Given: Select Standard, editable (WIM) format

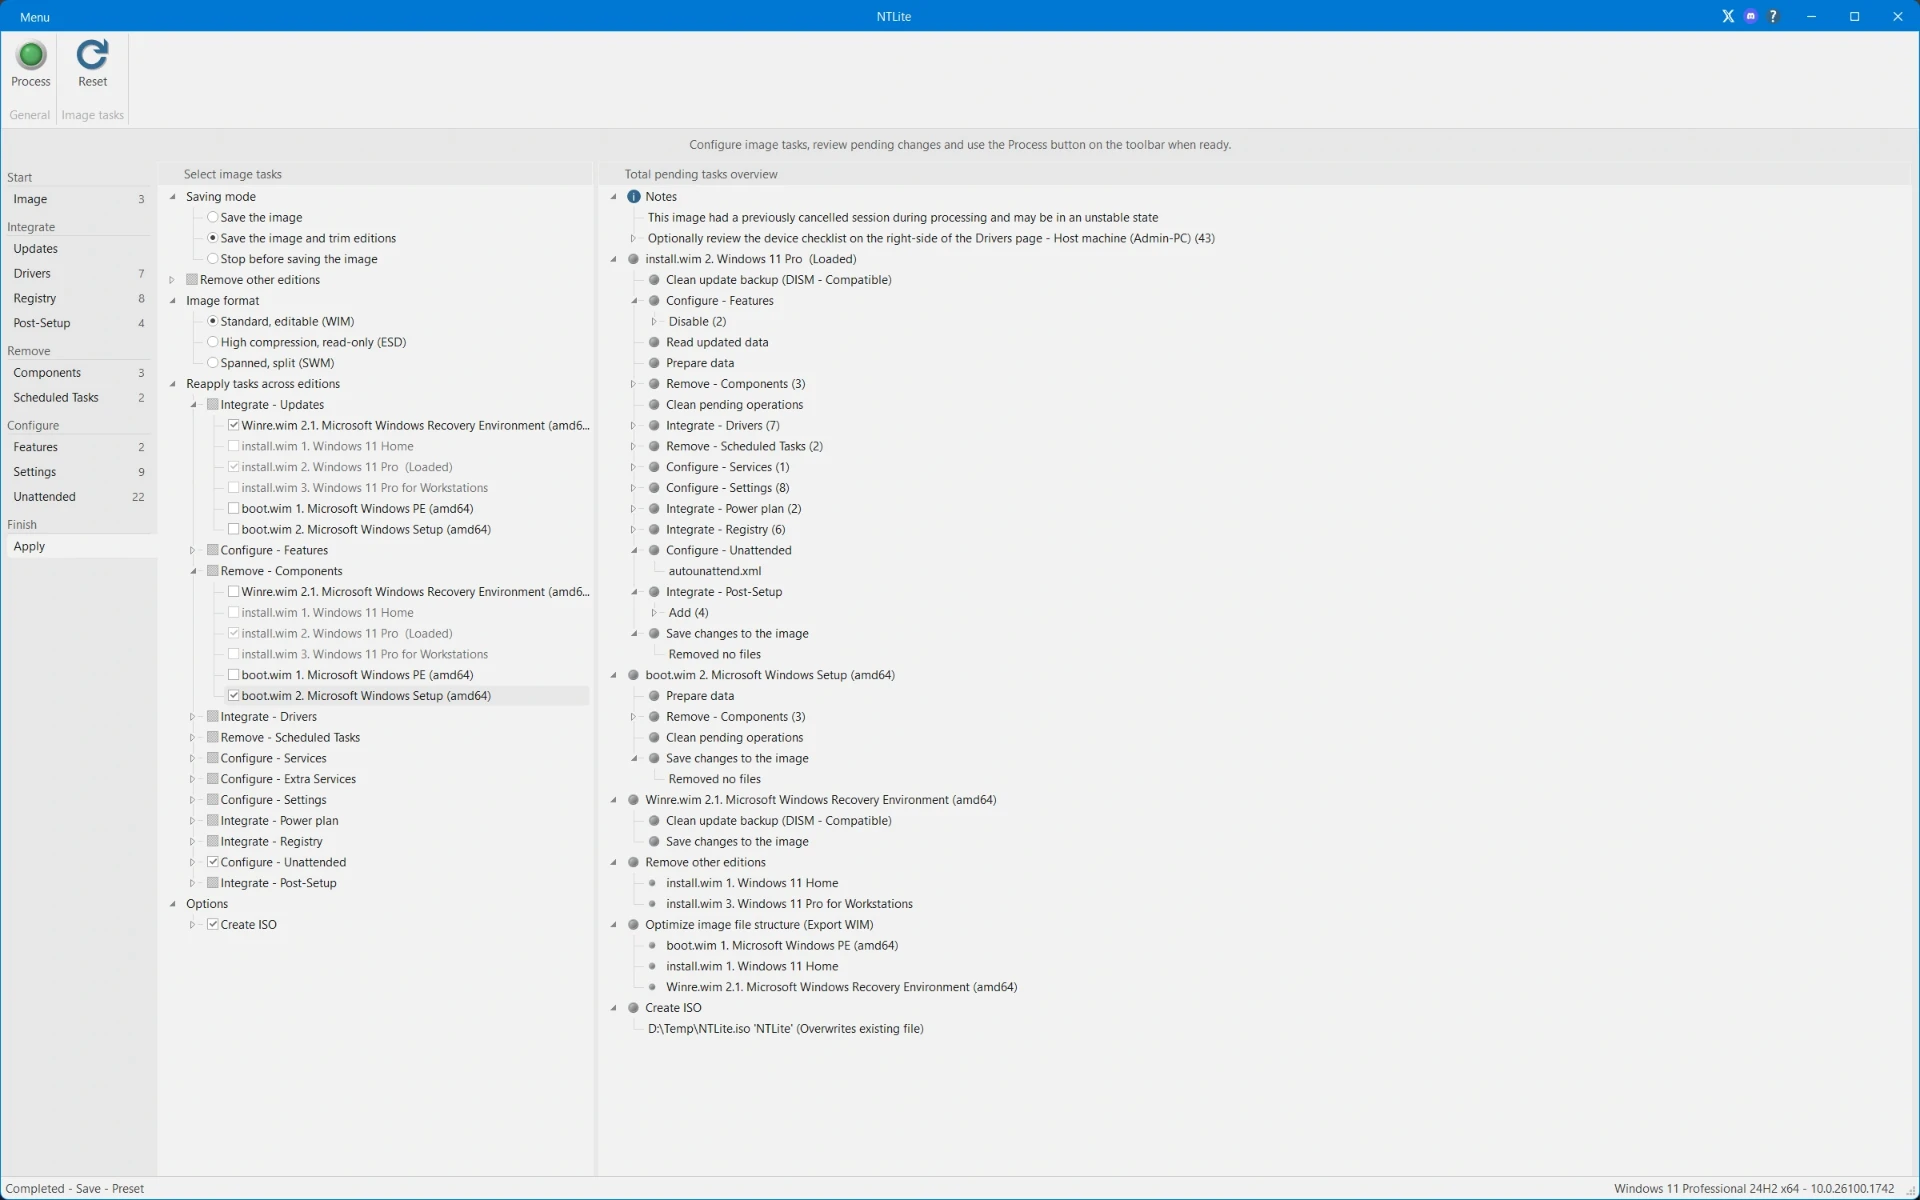Looking at the screenshot, I should (213, 321).
